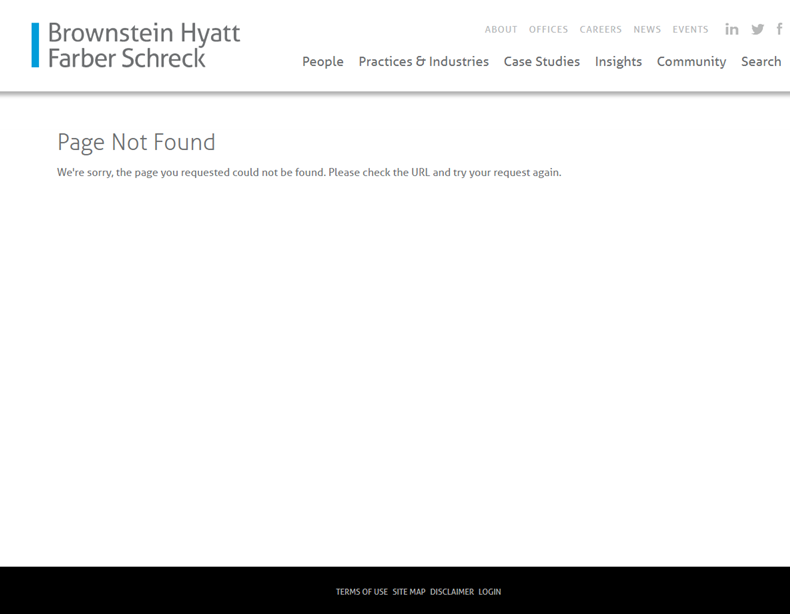Click the "We're sorry" error message text
This screenshot has width=790, height=614.
tap(309, 172)
